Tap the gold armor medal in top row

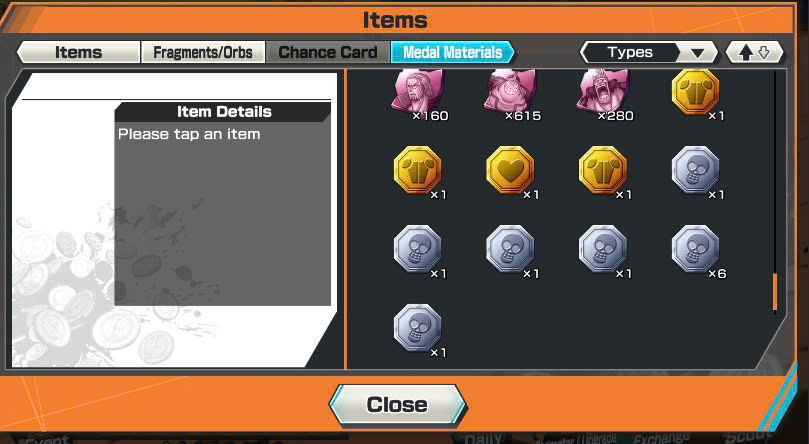coord(695,92)
